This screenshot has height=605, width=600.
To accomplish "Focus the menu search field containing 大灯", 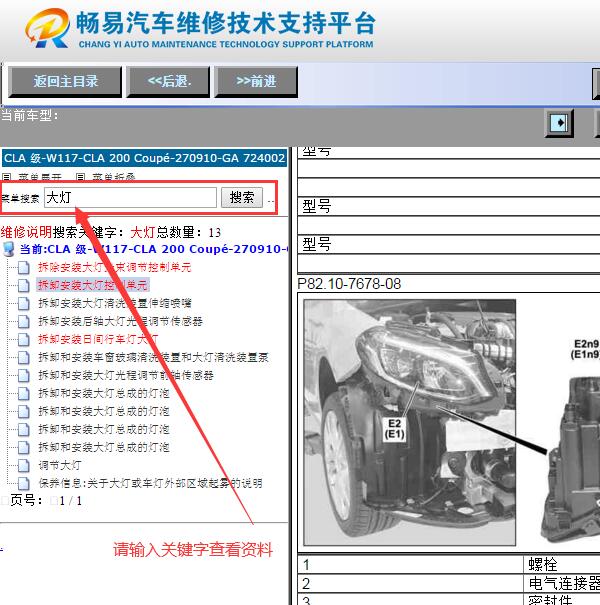I will (130, 197).
